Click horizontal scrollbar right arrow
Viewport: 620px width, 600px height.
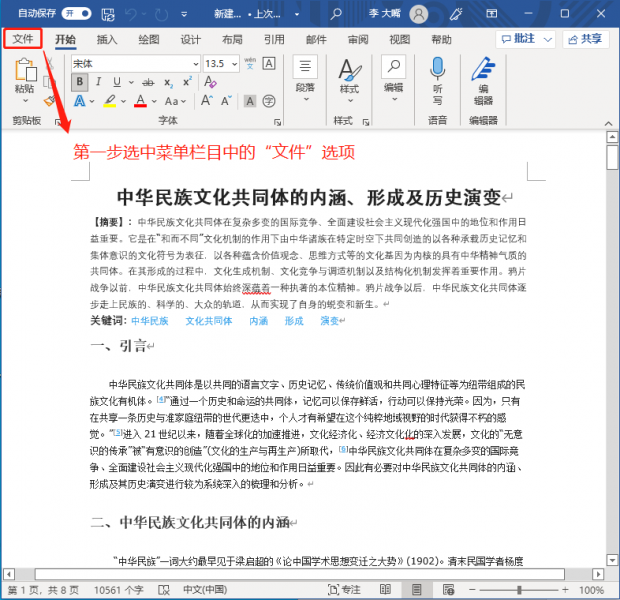click(598, 574)
